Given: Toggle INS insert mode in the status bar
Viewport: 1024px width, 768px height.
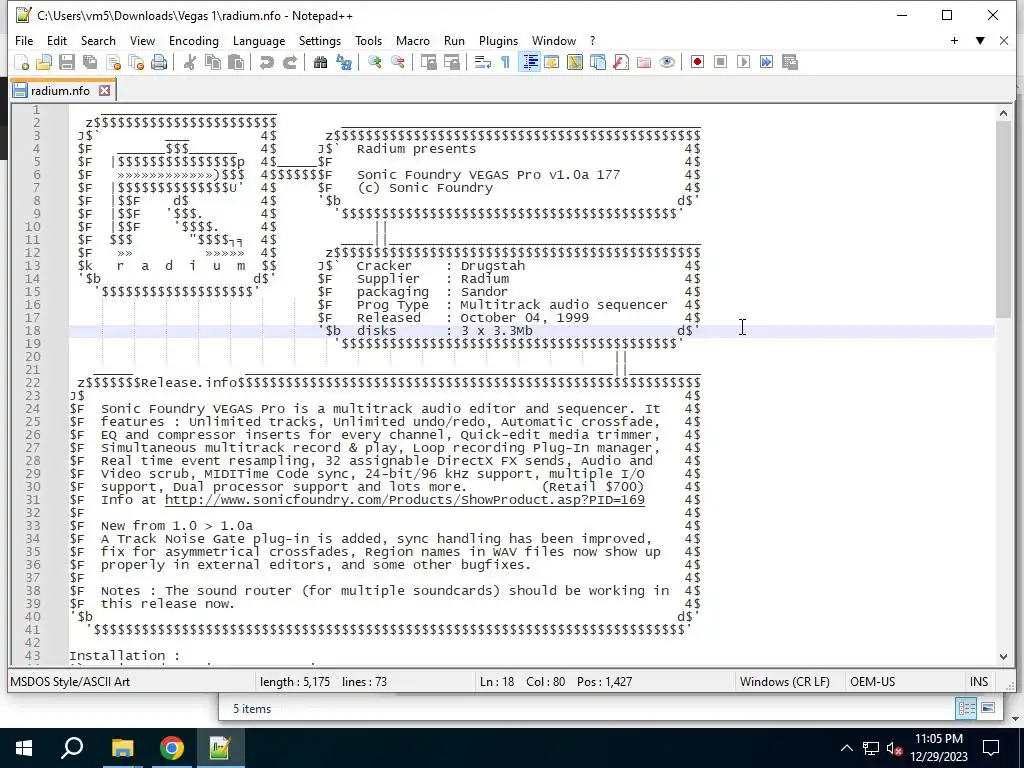Looking at the screenshot, I should pos(979,682).
